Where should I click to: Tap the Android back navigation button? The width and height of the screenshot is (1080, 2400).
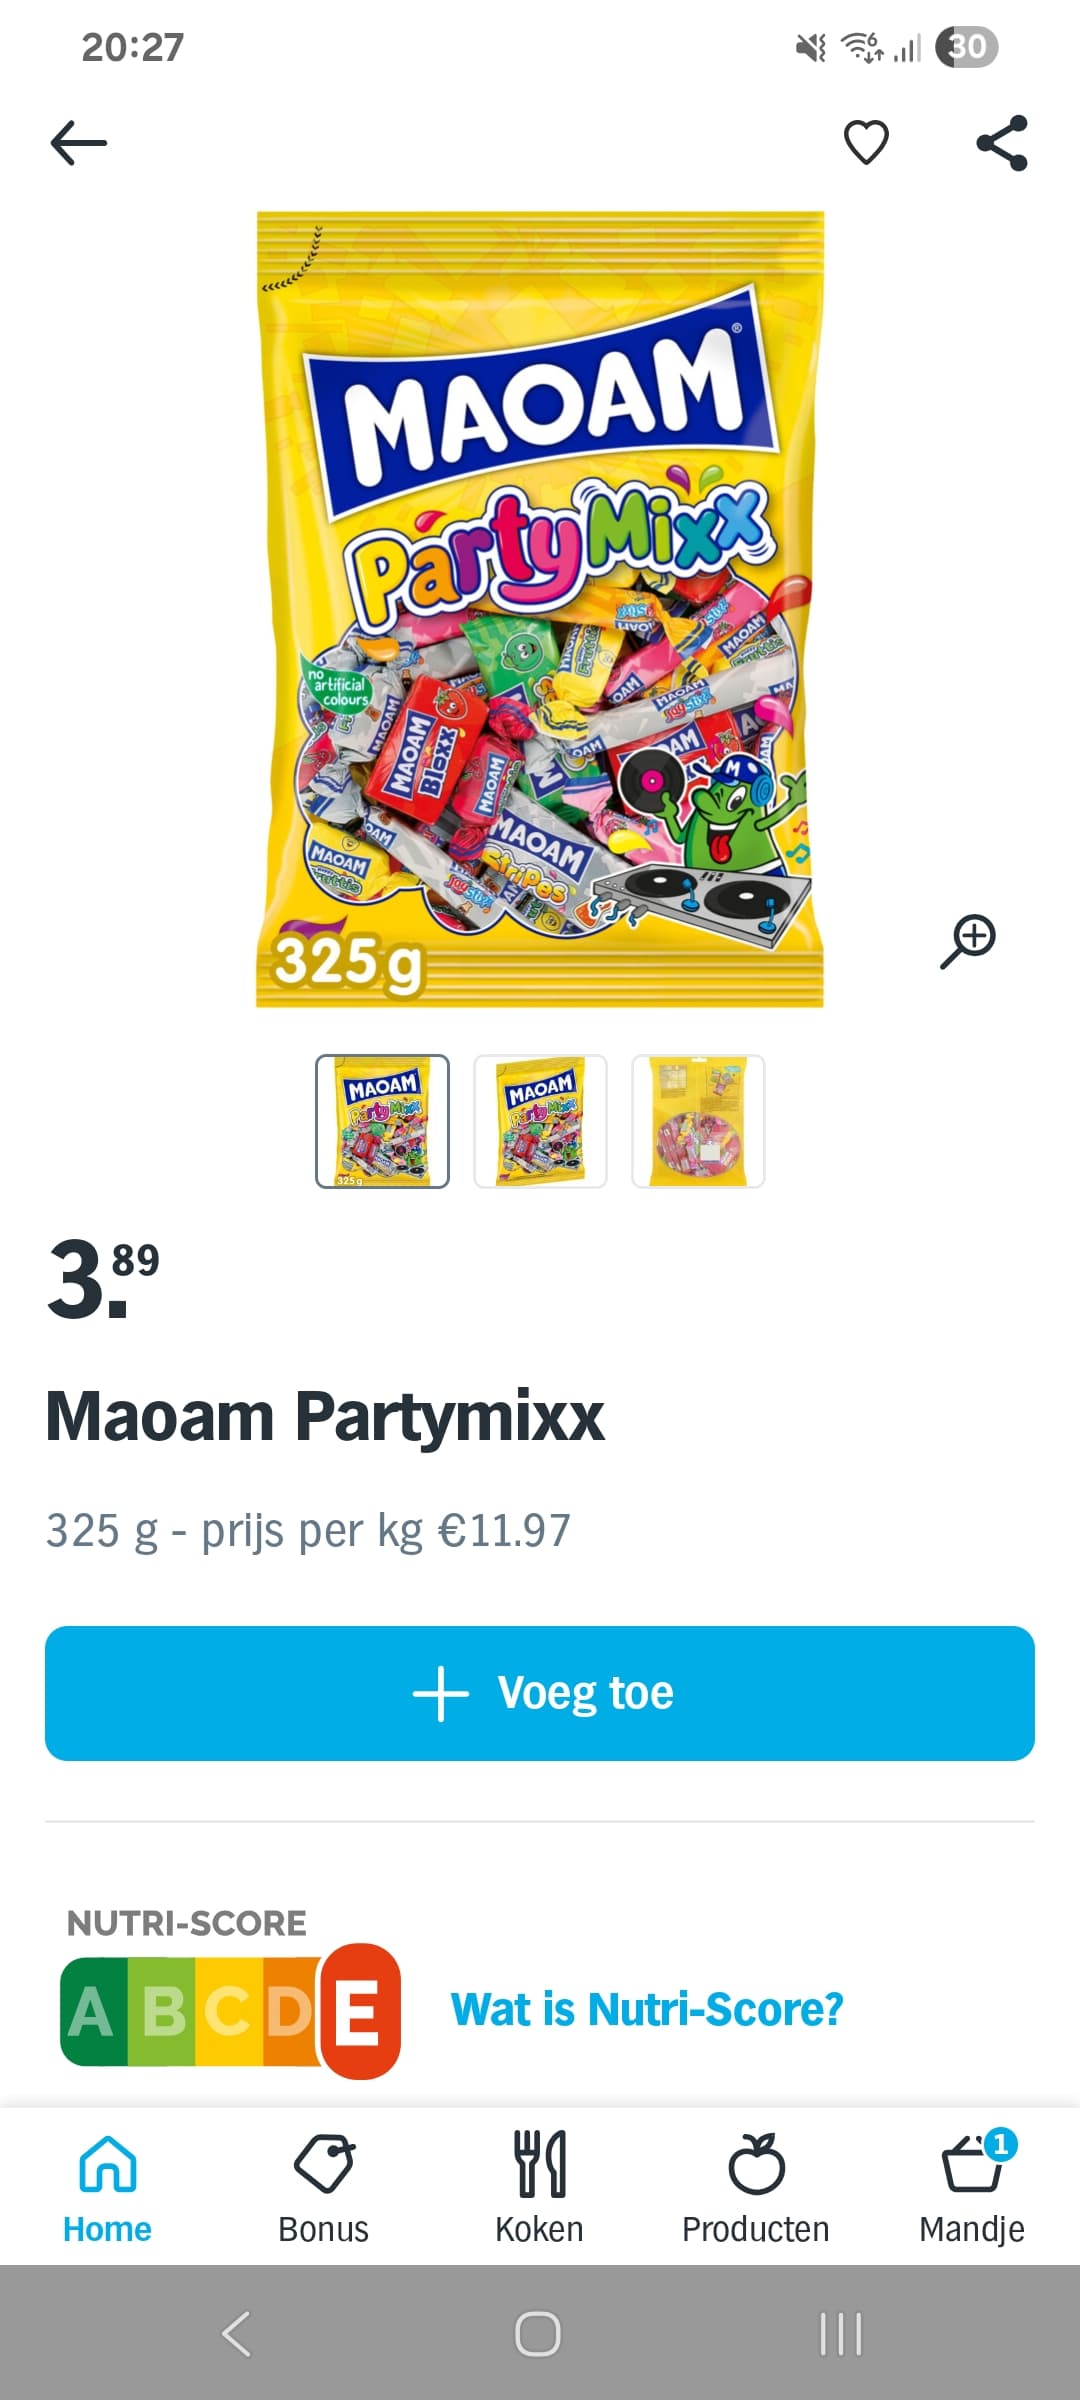(x=237, y=2334)
